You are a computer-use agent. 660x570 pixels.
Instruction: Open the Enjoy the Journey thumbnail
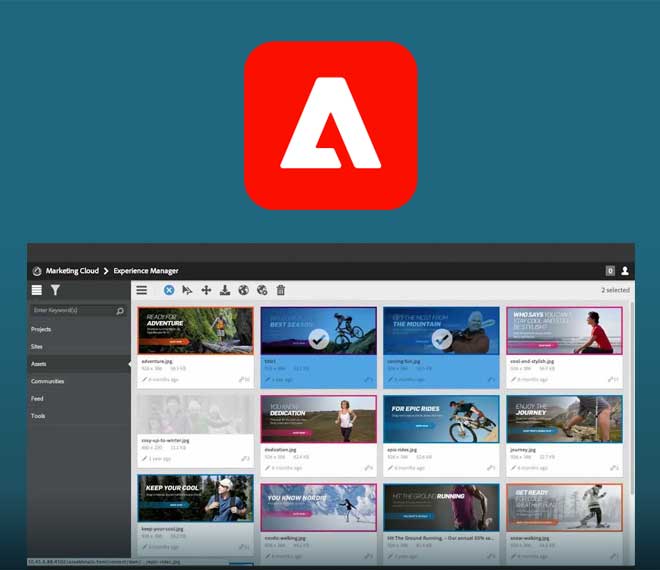(564, 419)
